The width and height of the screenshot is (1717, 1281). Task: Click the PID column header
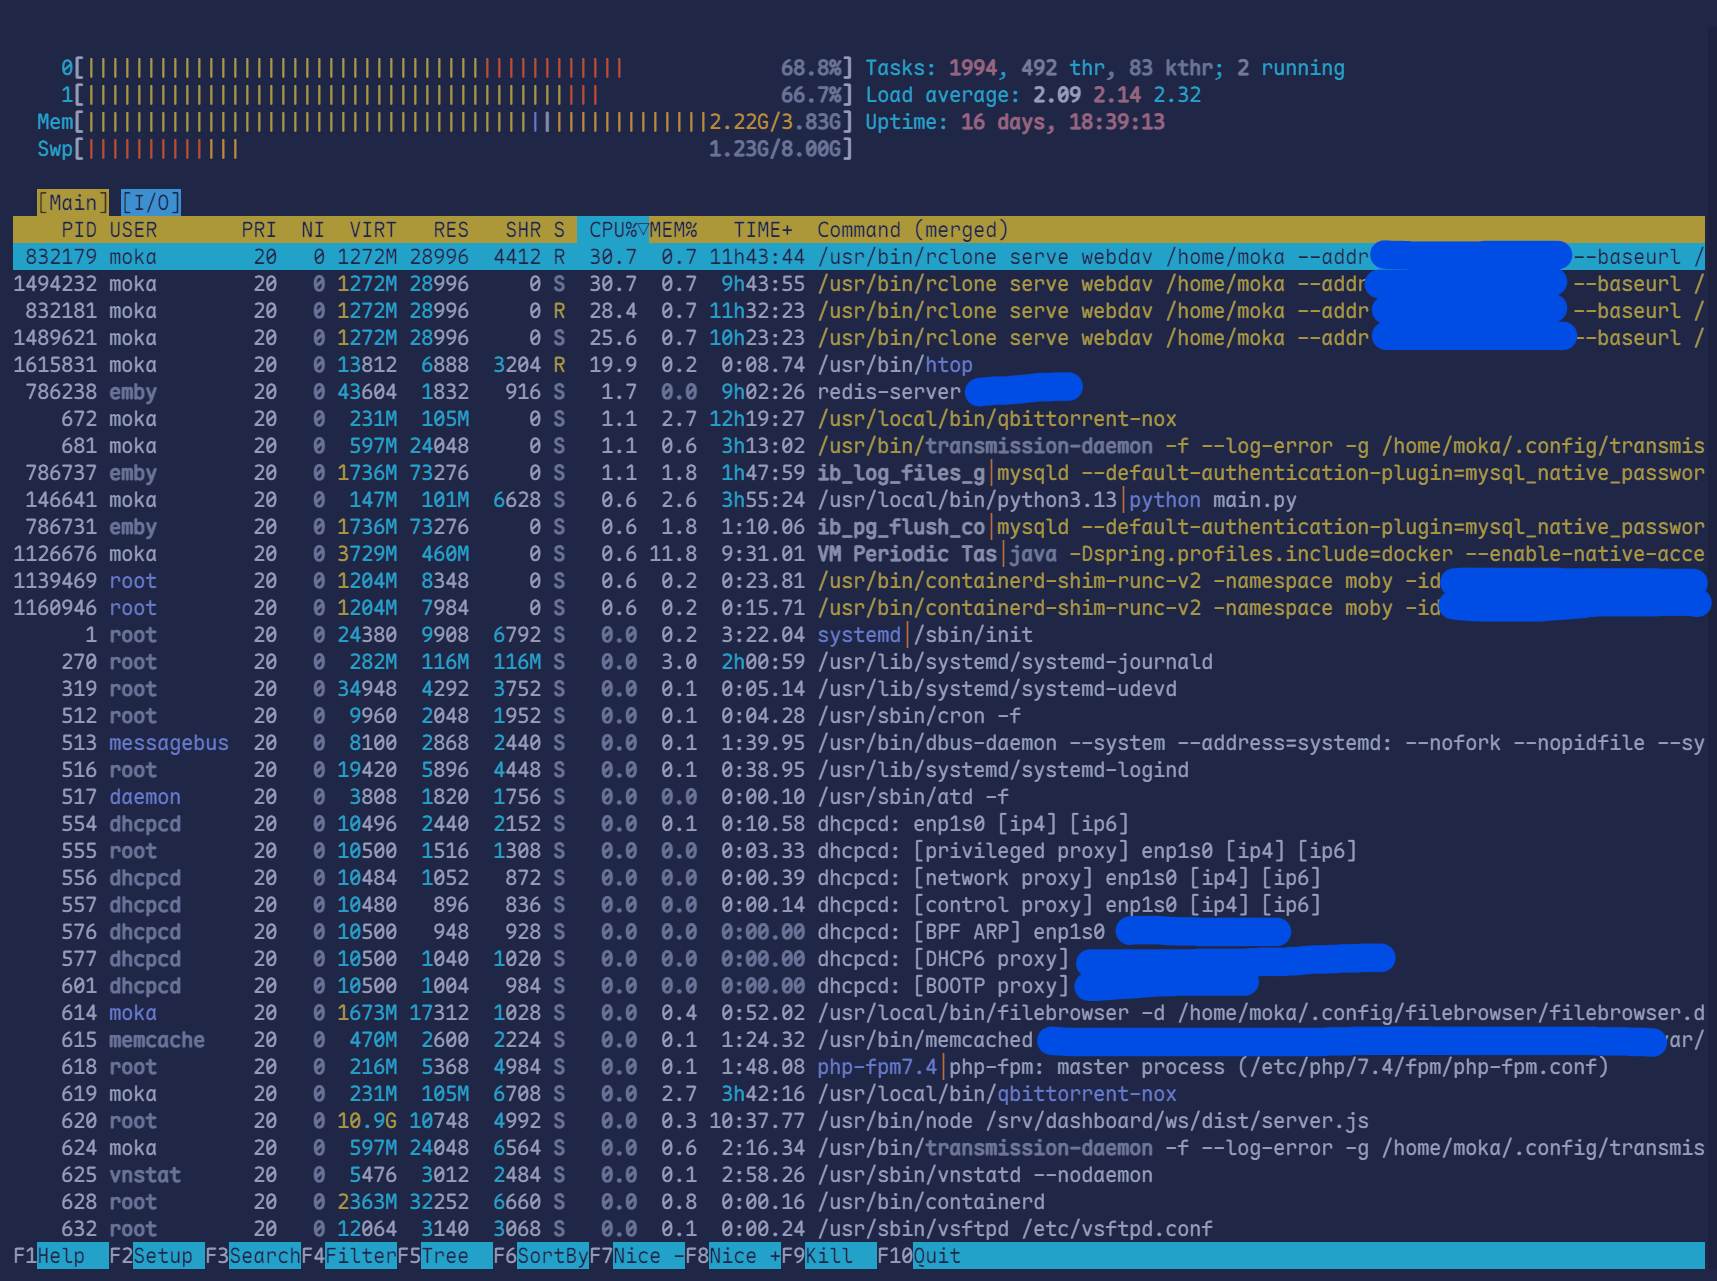(78, 230)
